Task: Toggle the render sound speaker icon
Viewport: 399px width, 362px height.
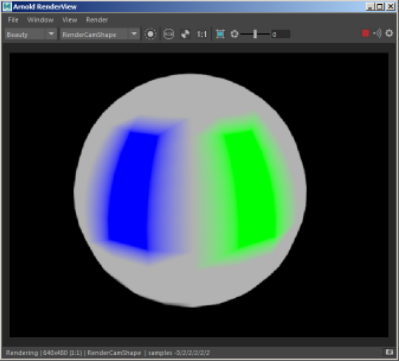Action: click(x=378, y=33)
